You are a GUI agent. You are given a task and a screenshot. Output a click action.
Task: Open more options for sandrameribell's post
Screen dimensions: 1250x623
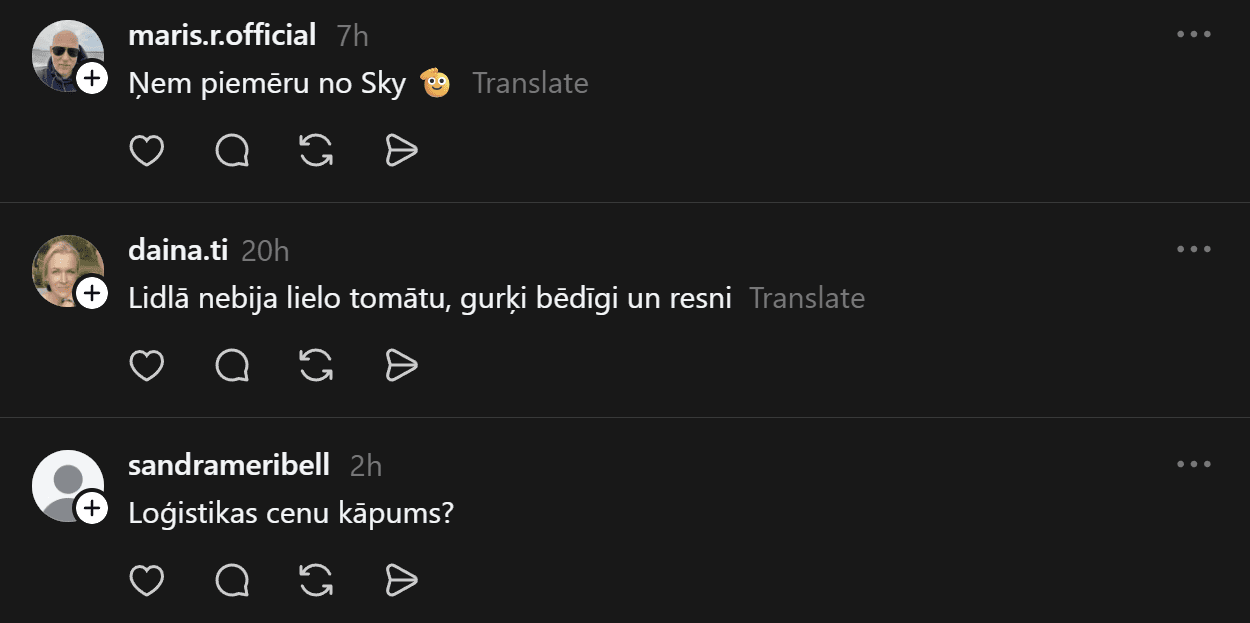coord(1194,464)
